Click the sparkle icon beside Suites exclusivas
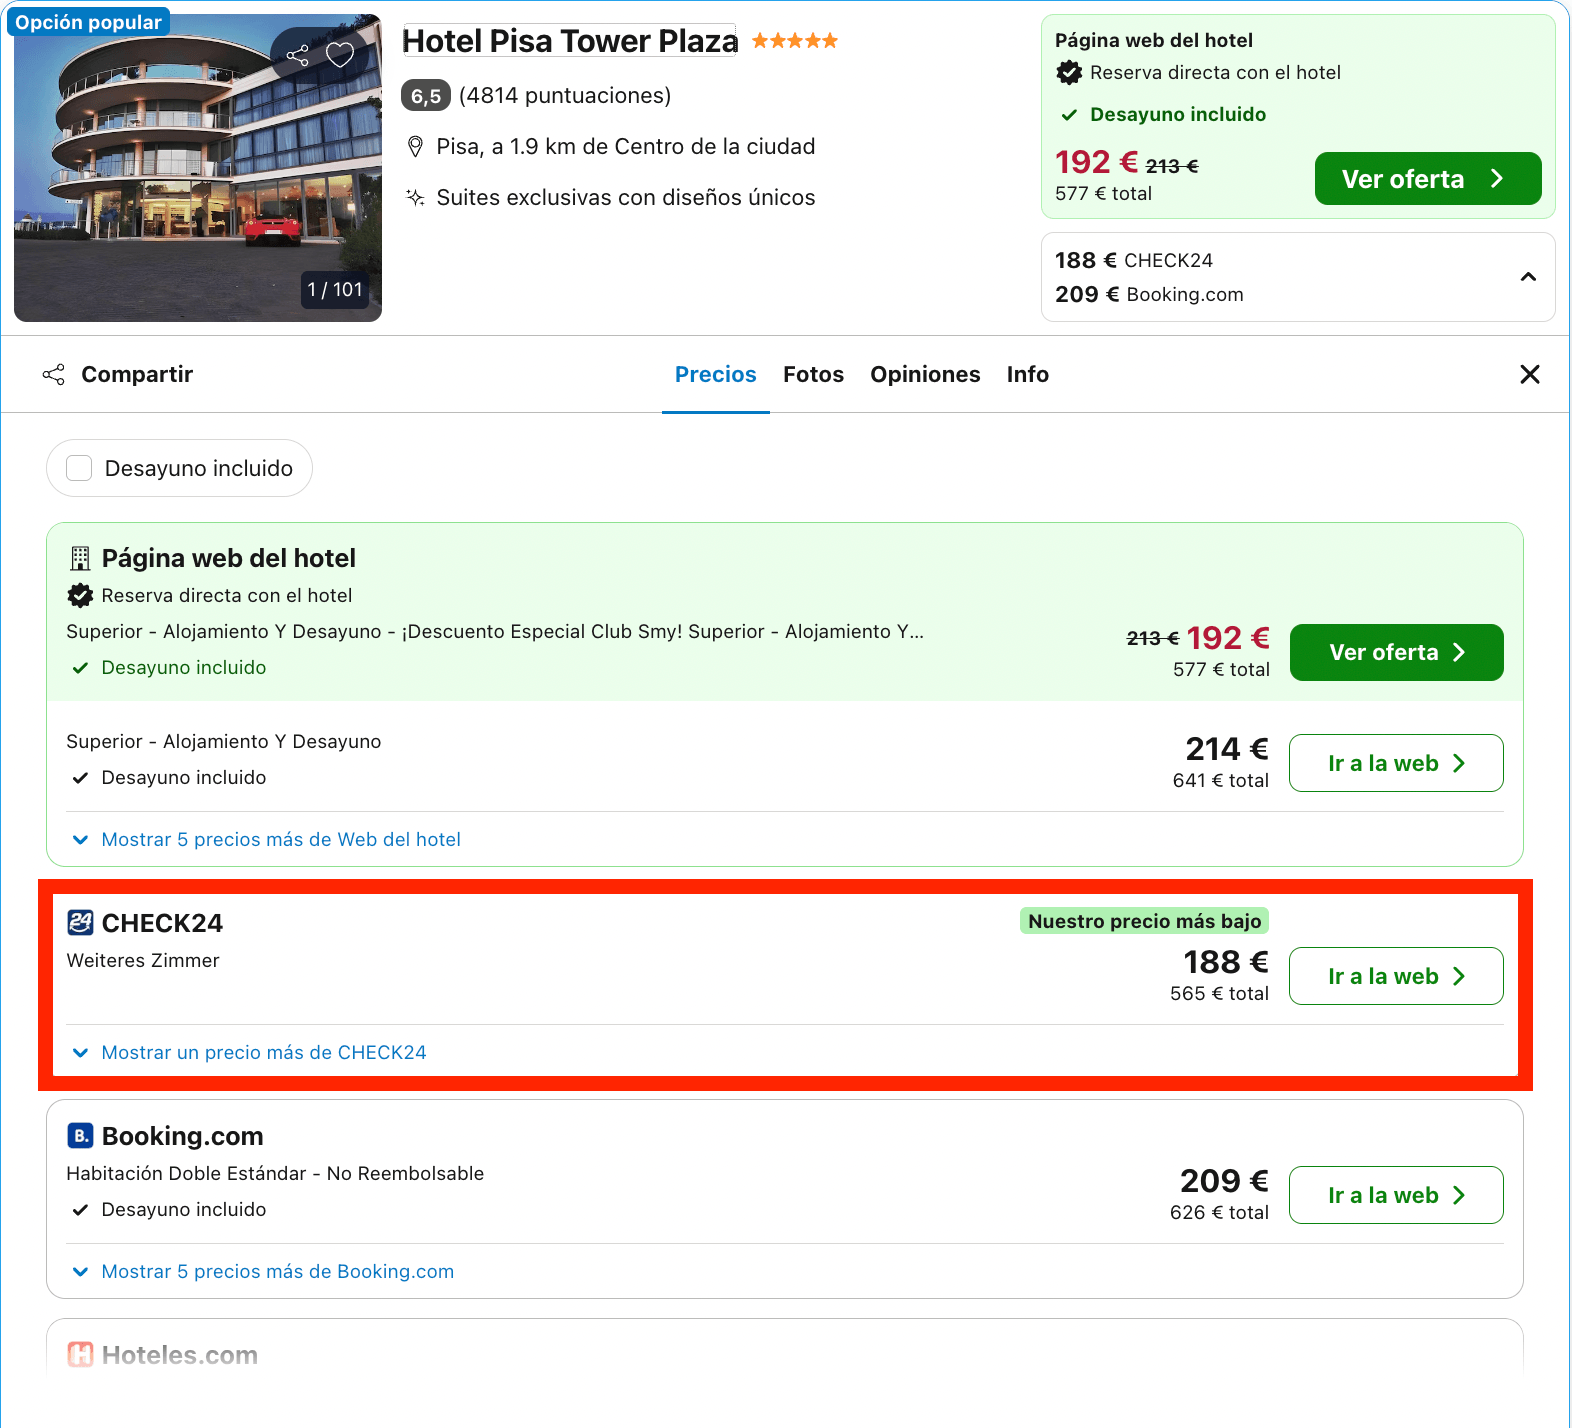 pyautogui.click(x=416, y=197)
